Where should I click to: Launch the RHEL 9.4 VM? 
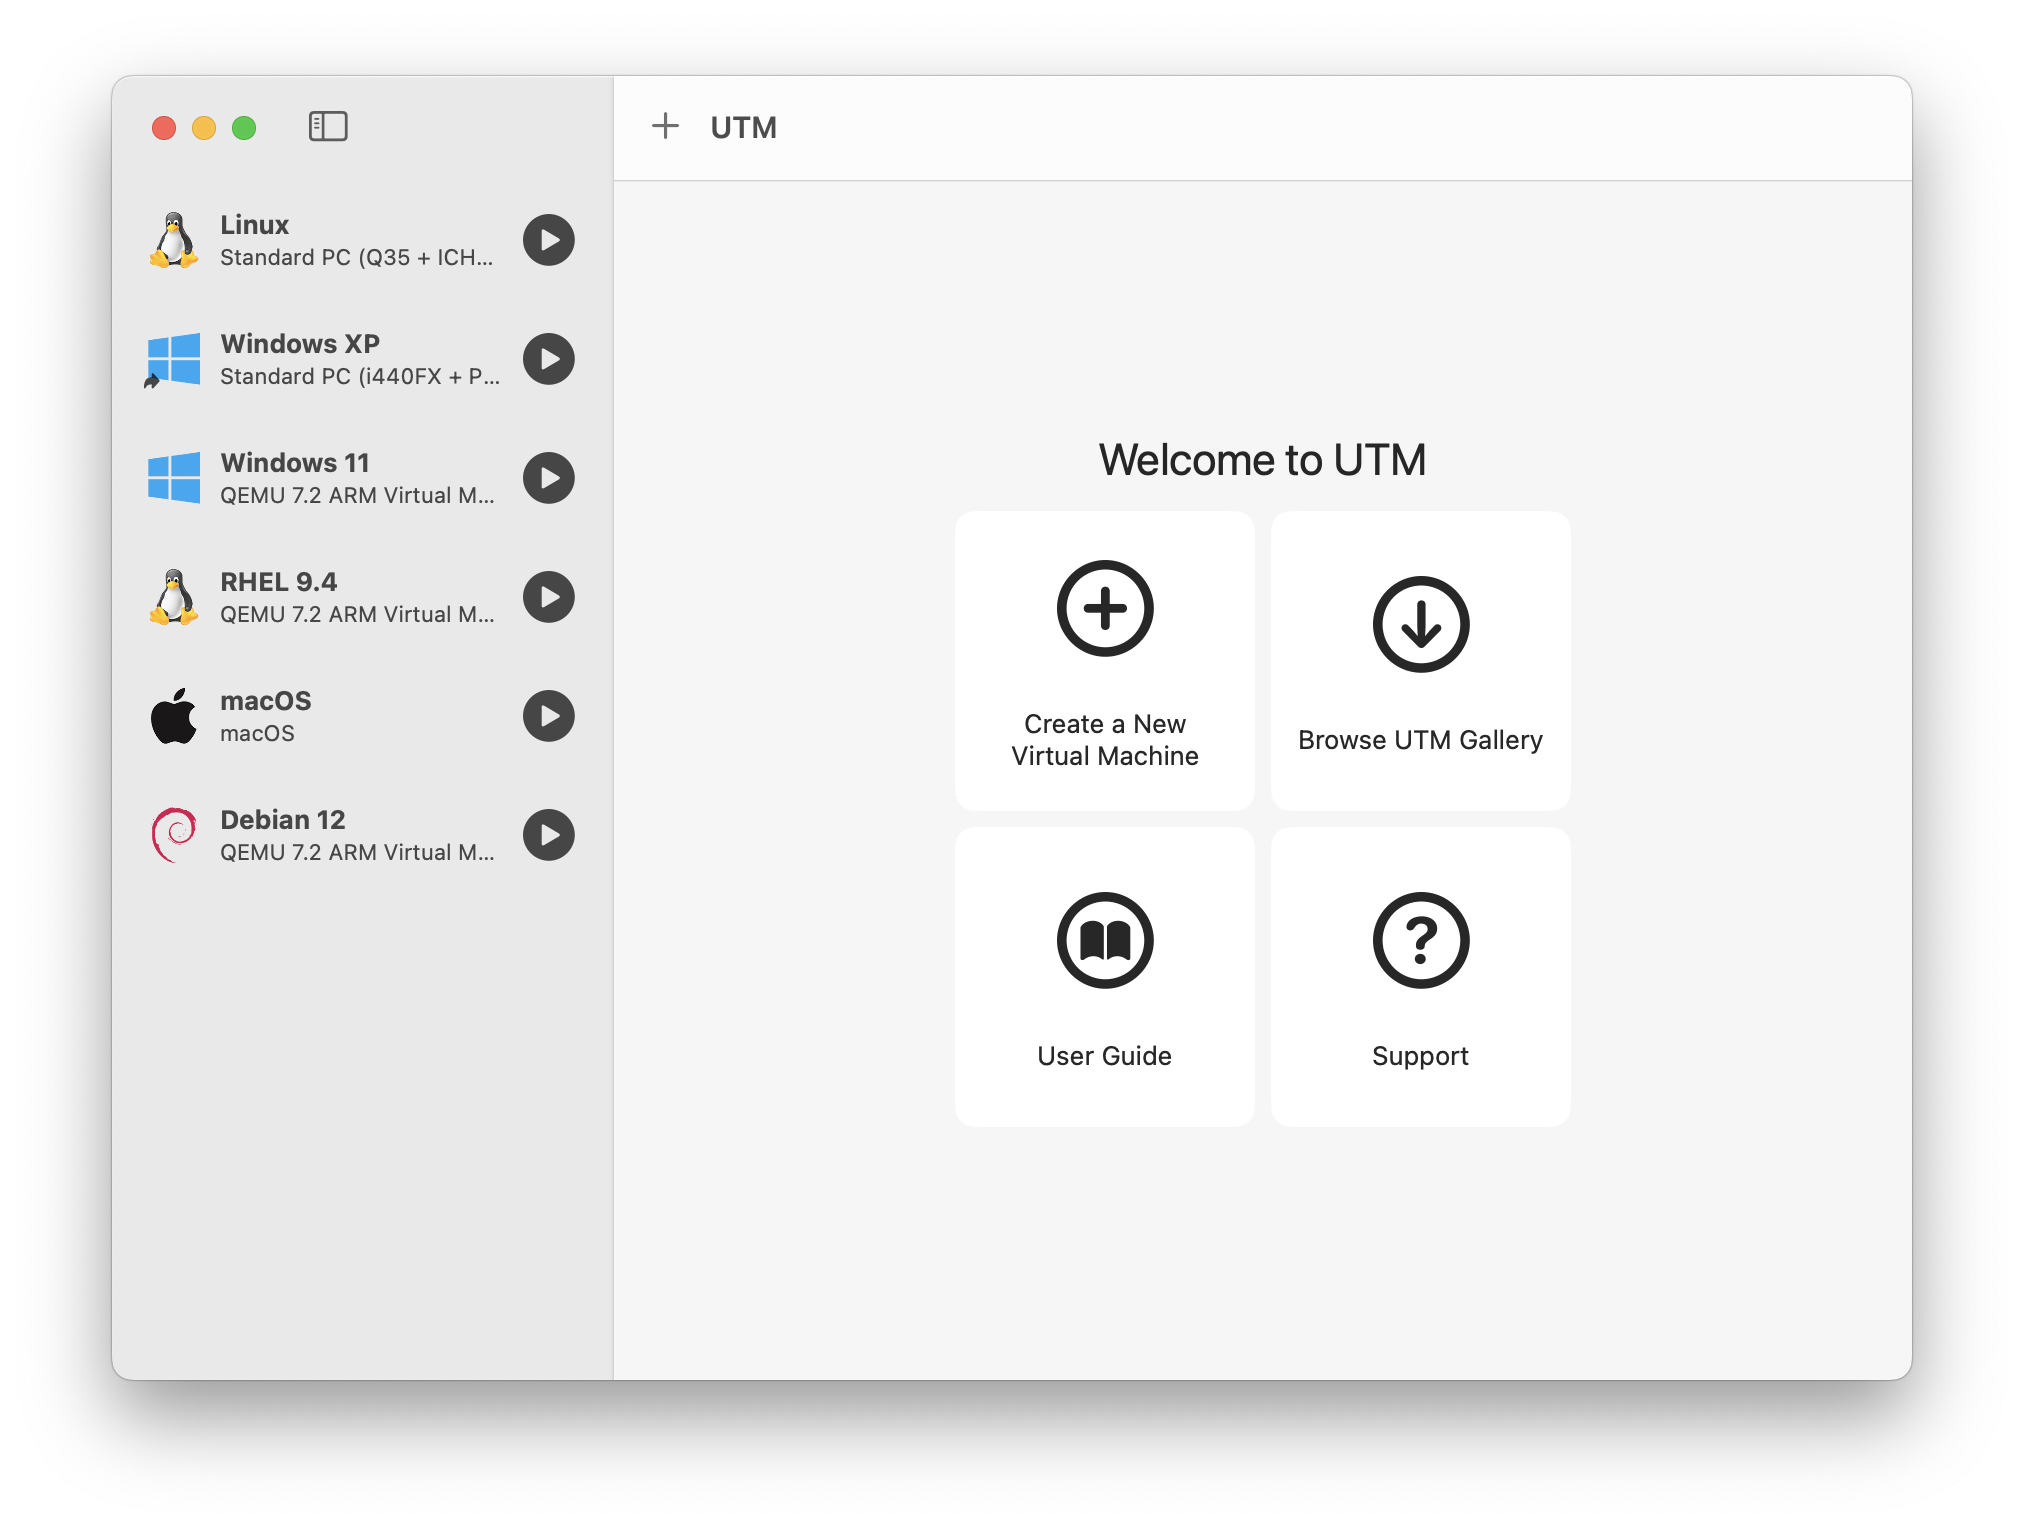(548, 597)
